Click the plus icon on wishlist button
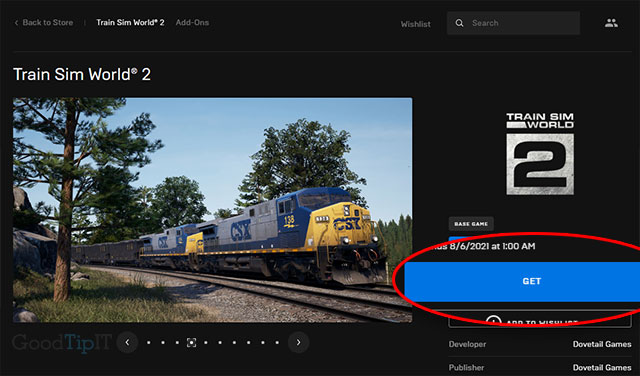This screenshot has height=376, width=640. tap(493, 321)
